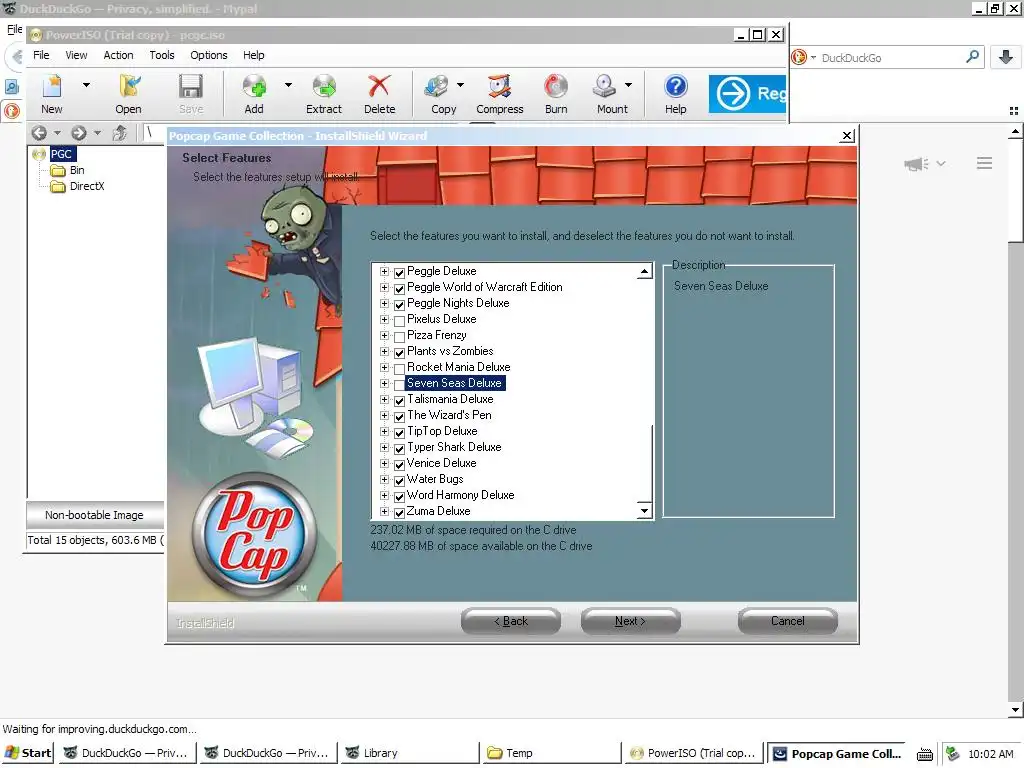Uncheck Plants vs Zombies checkbox
1024x768 pixels.
pyautogui.click(x=400, y=353)
